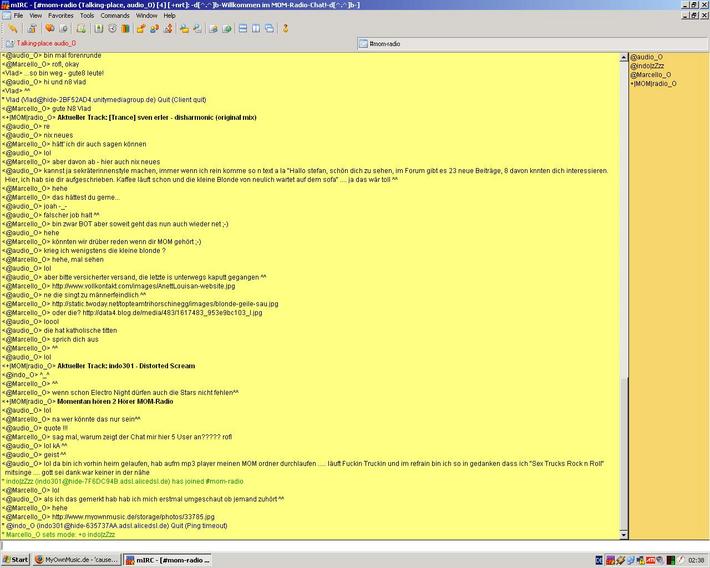This screenshot has height=568, width=710.
Task: Open the Tools menu
Action: point(87,15)
